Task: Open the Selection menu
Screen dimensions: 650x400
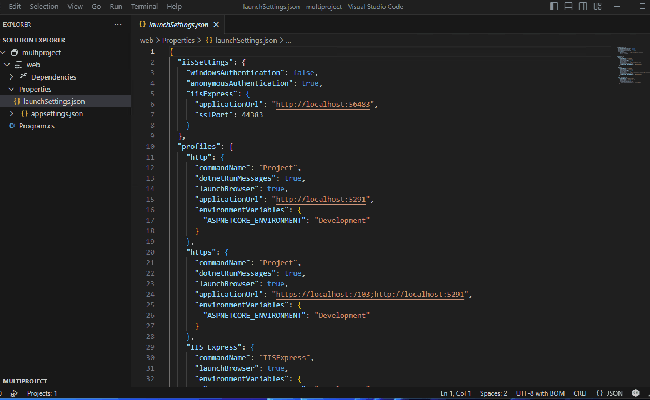Action: click(x=44, y=7)
